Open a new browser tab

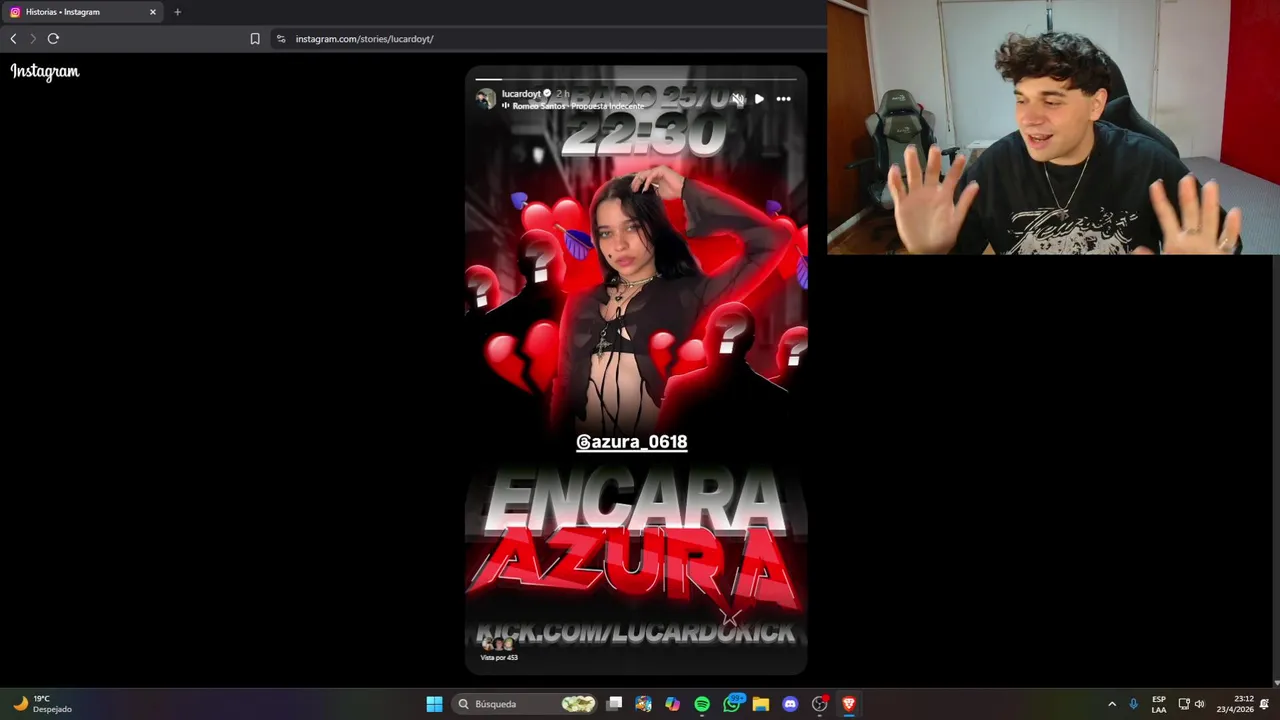(x=177, y=12)
